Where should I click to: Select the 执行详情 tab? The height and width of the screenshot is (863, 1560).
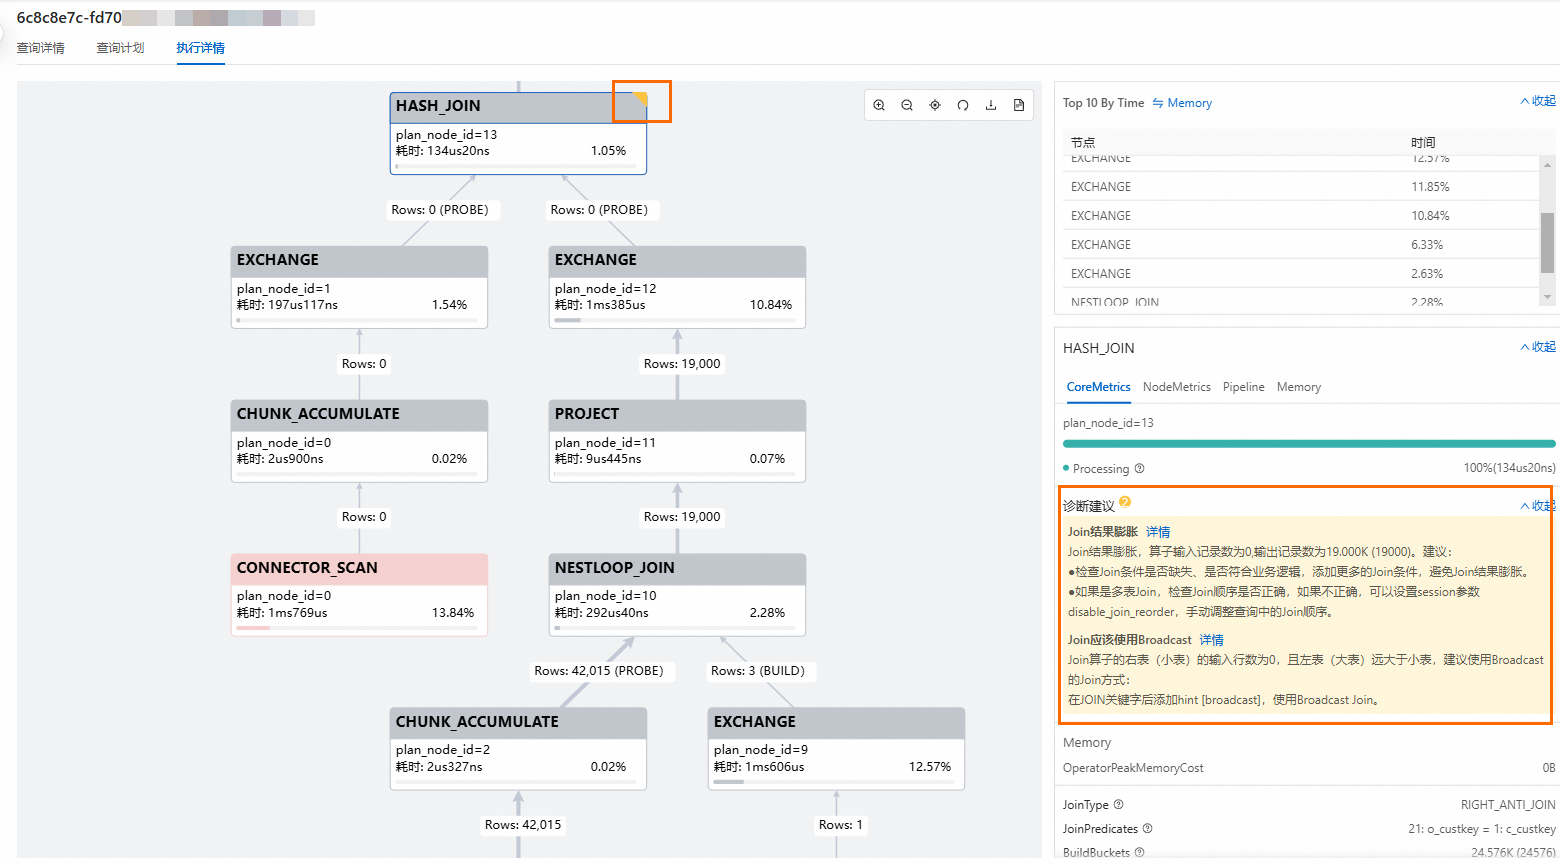[x=200, y=48]
